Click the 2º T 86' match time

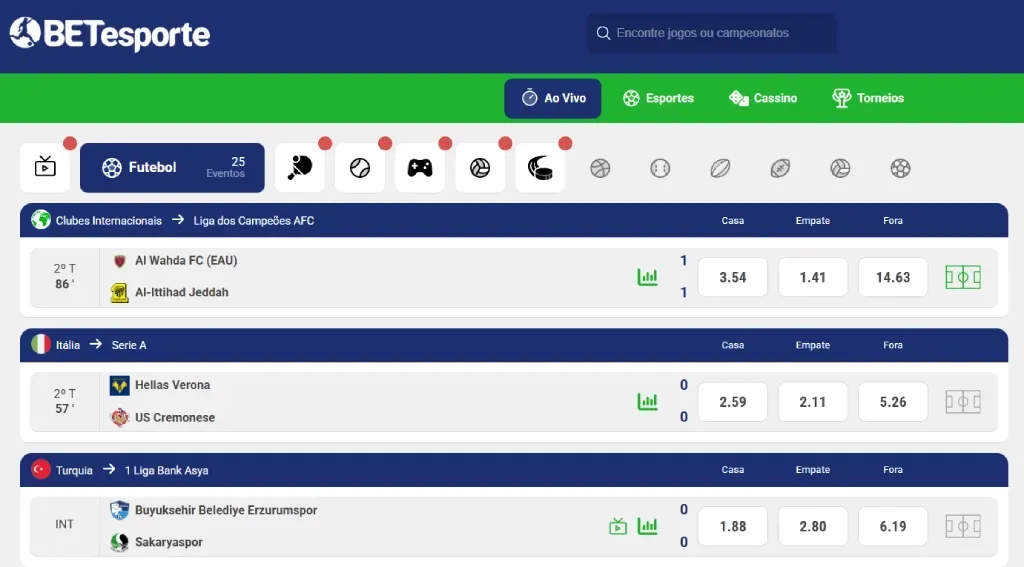click(64, 276)
